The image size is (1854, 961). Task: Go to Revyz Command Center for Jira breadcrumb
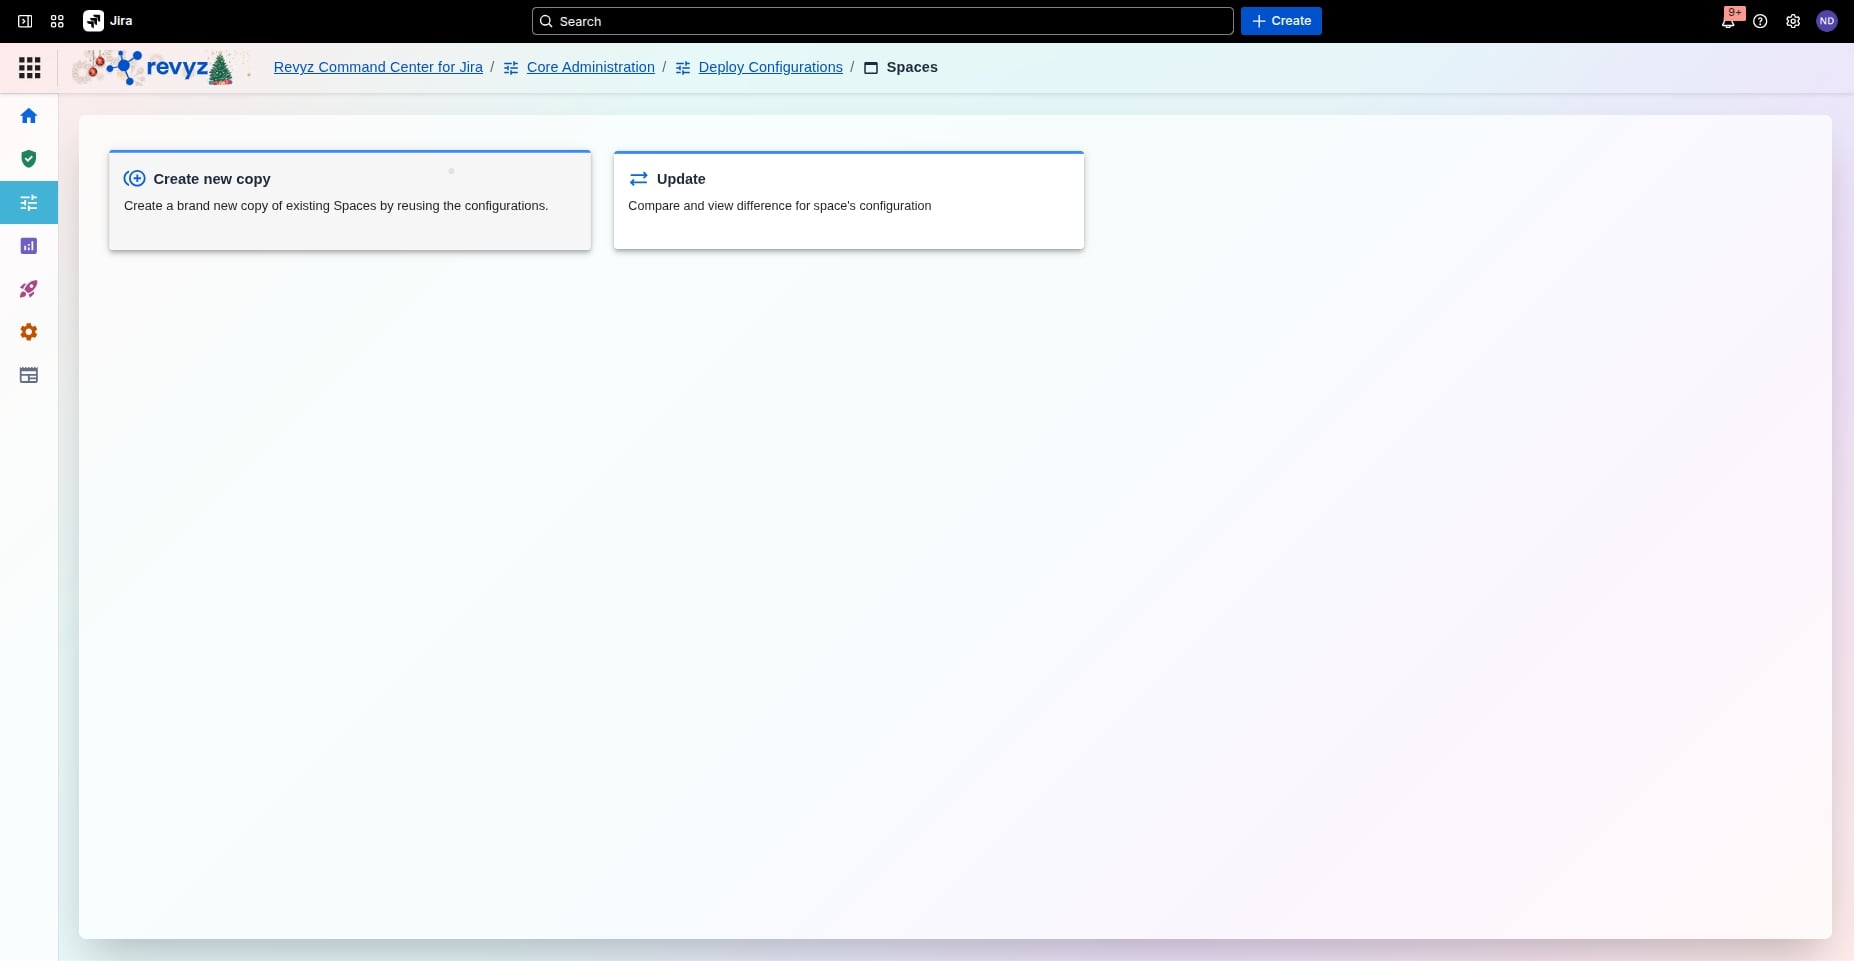378,67
